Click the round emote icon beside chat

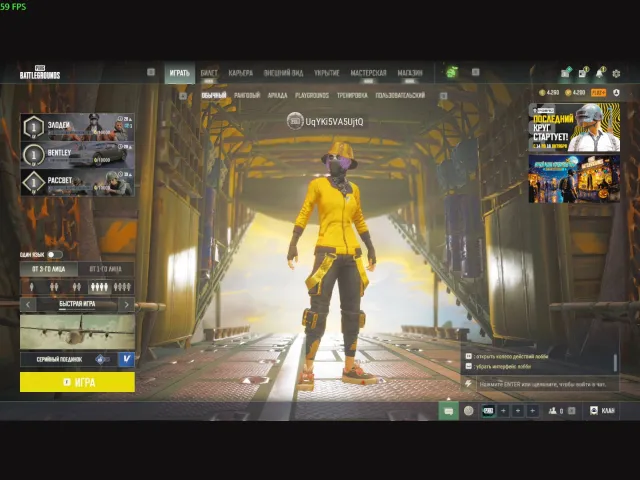tap(469, 411)
